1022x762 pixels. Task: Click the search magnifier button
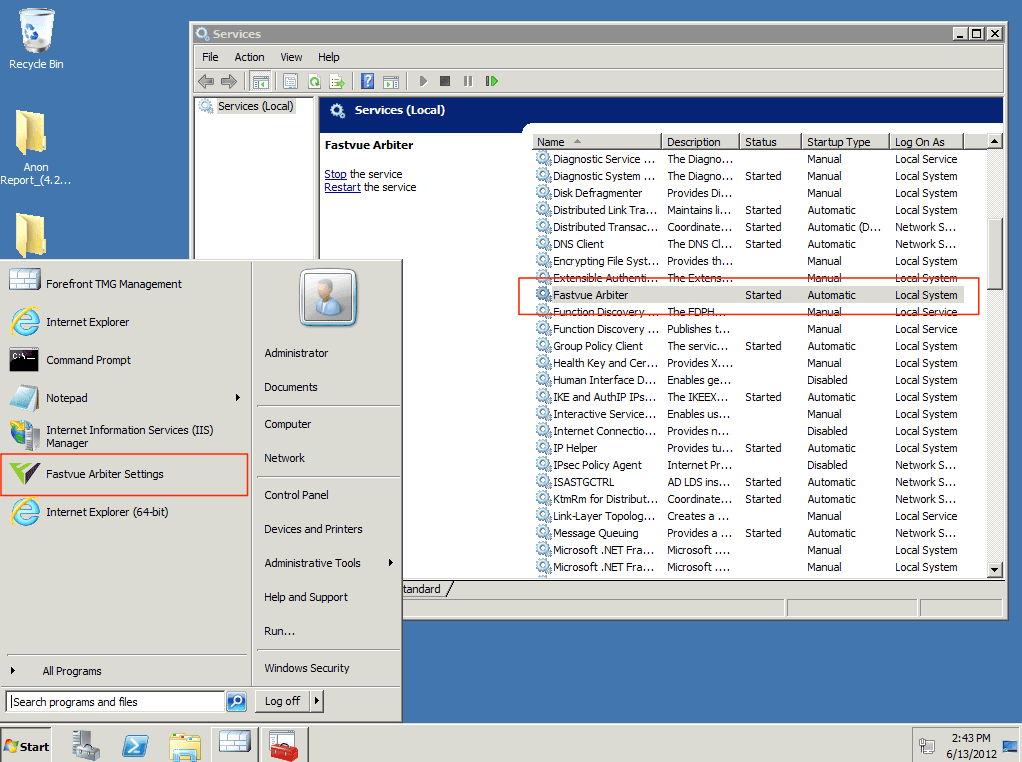[236, 701]
